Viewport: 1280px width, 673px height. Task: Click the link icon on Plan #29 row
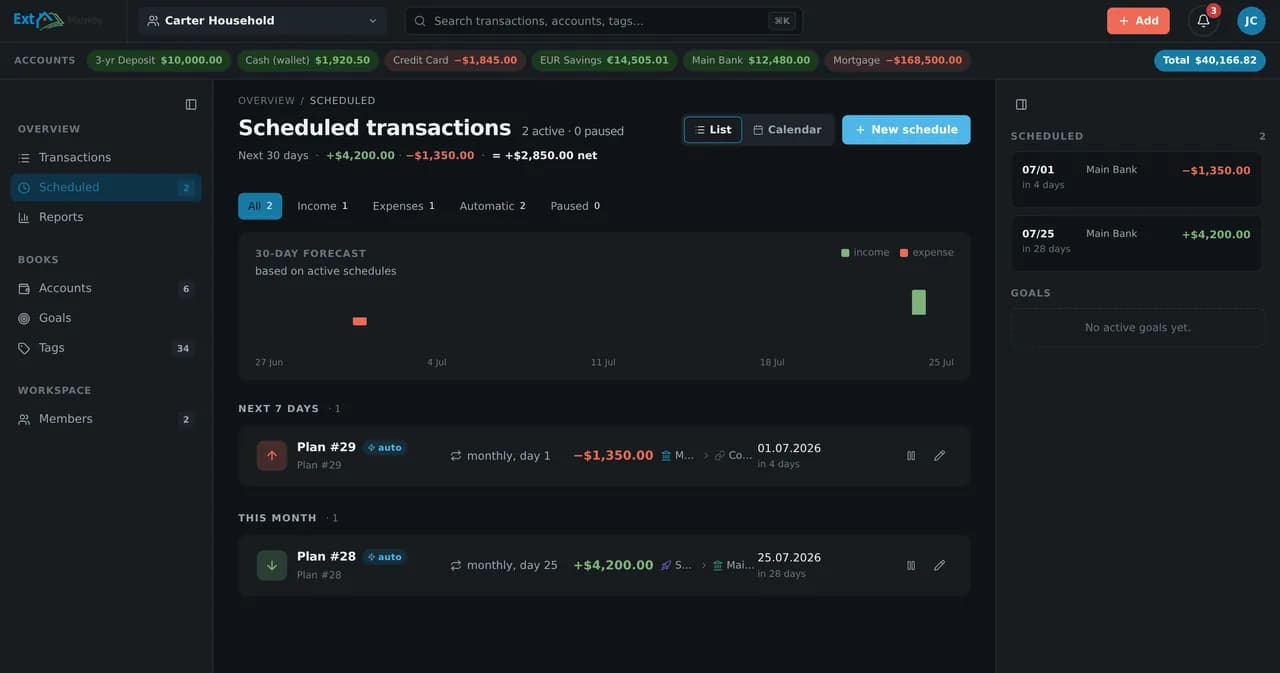point(720,455)
